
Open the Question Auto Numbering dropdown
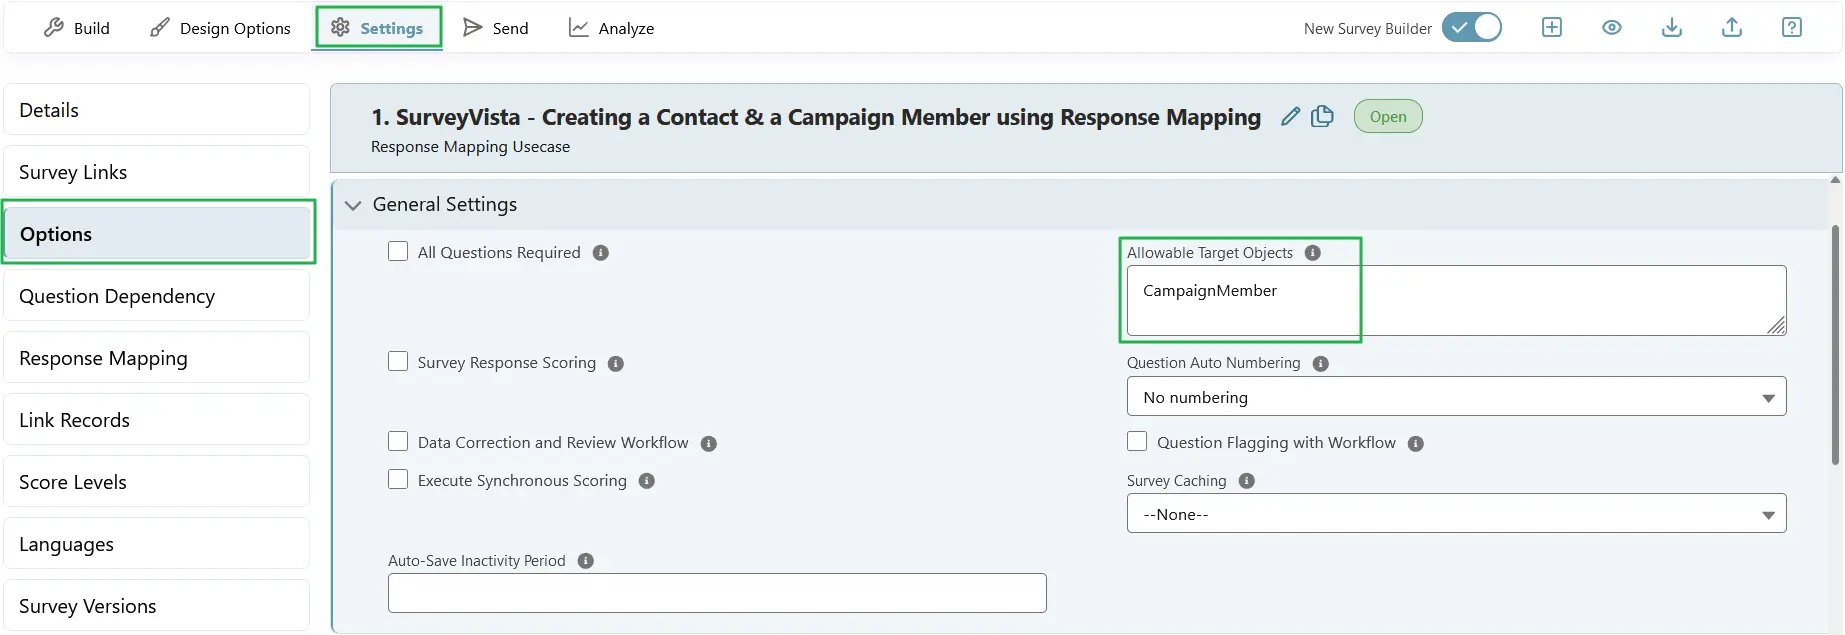pyautogui.click(x=1456, y=396)
